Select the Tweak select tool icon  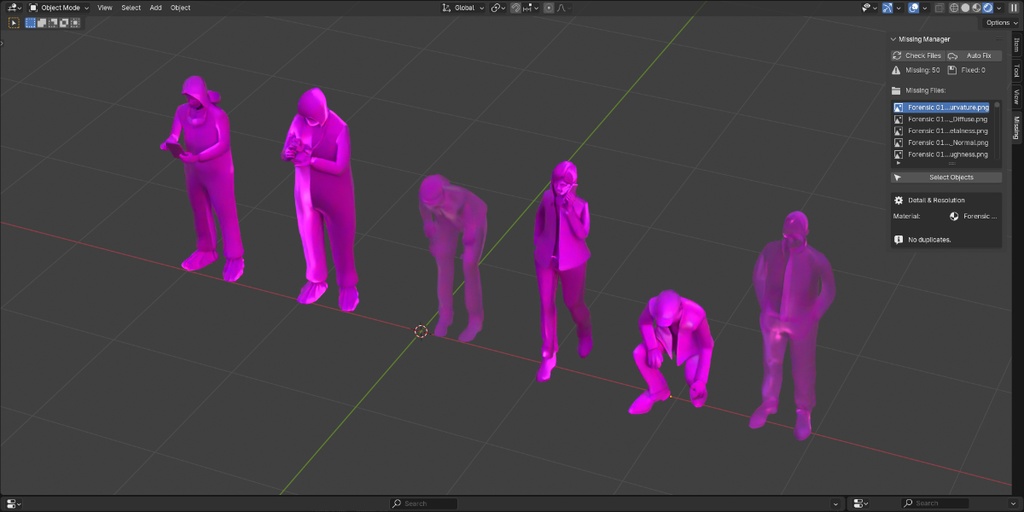pyautogui.click(x=14, y=23)
